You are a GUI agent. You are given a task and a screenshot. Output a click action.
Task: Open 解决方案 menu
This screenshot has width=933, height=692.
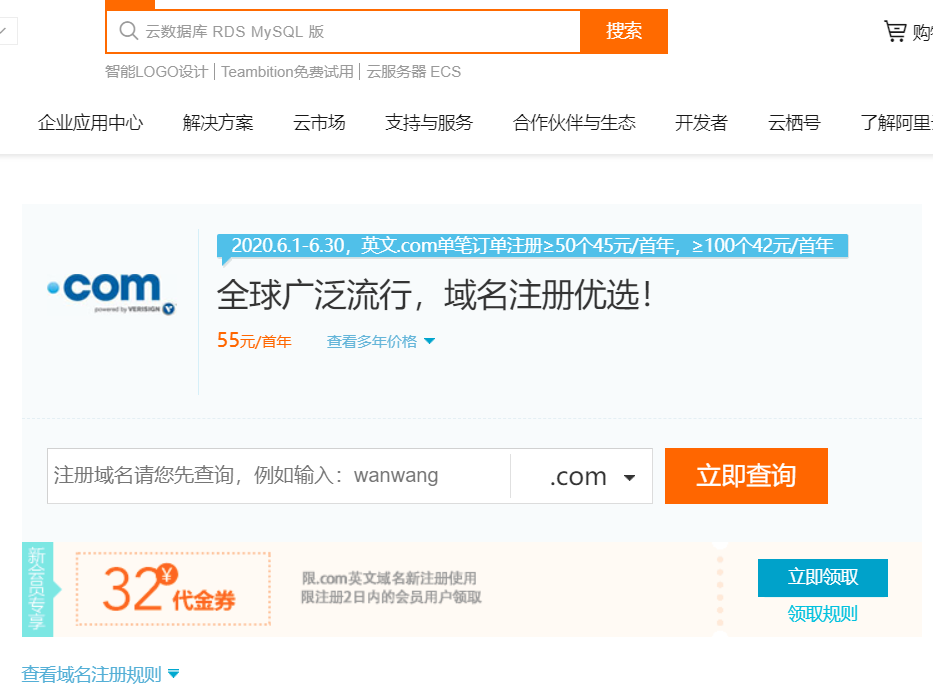pyautogui.click(x=218, y=123)
